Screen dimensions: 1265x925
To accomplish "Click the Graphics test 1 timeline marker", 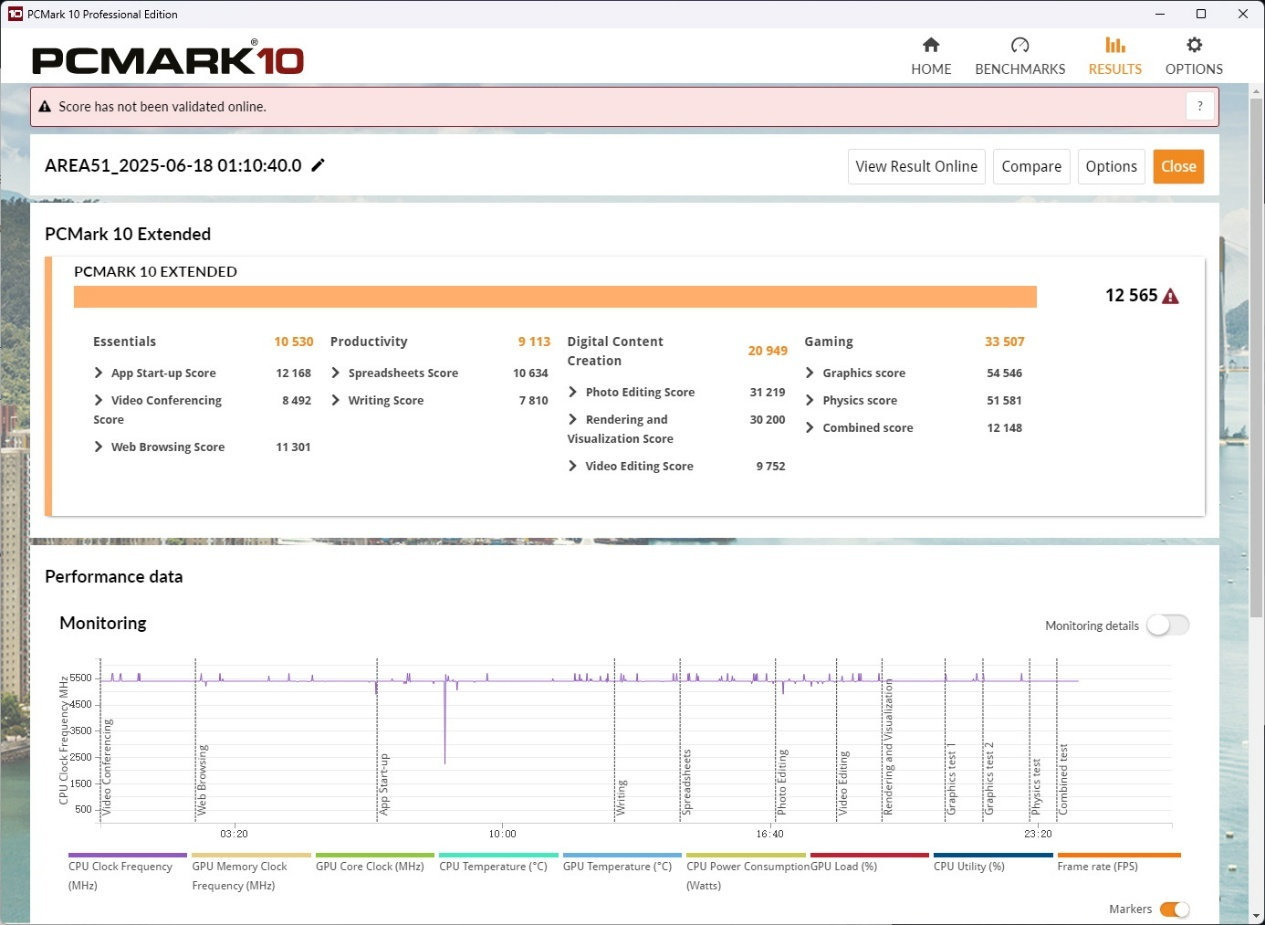I will pyautogui.click(x=952, y=779).
